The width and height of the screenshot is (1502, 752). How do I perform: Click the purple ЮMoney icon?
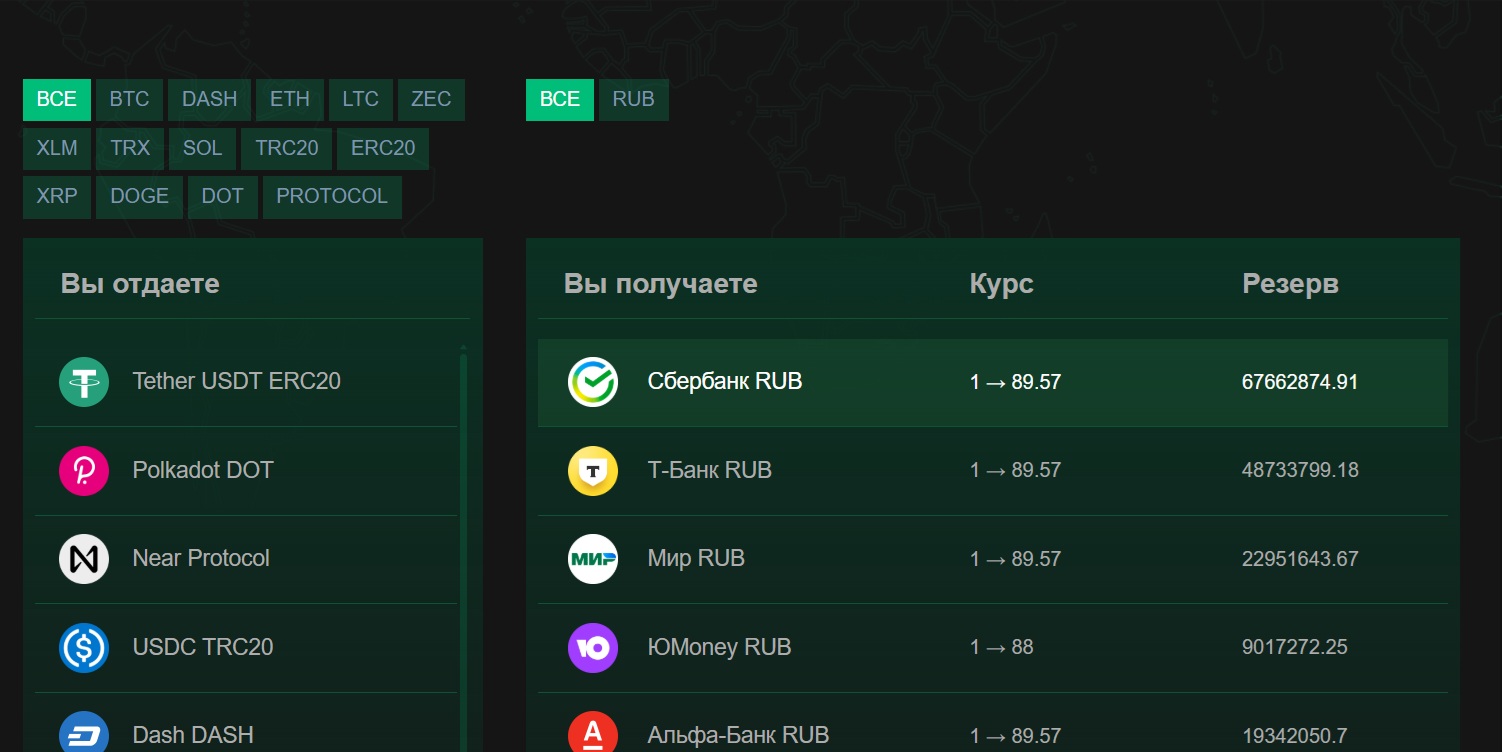click(x=593, y=647)
